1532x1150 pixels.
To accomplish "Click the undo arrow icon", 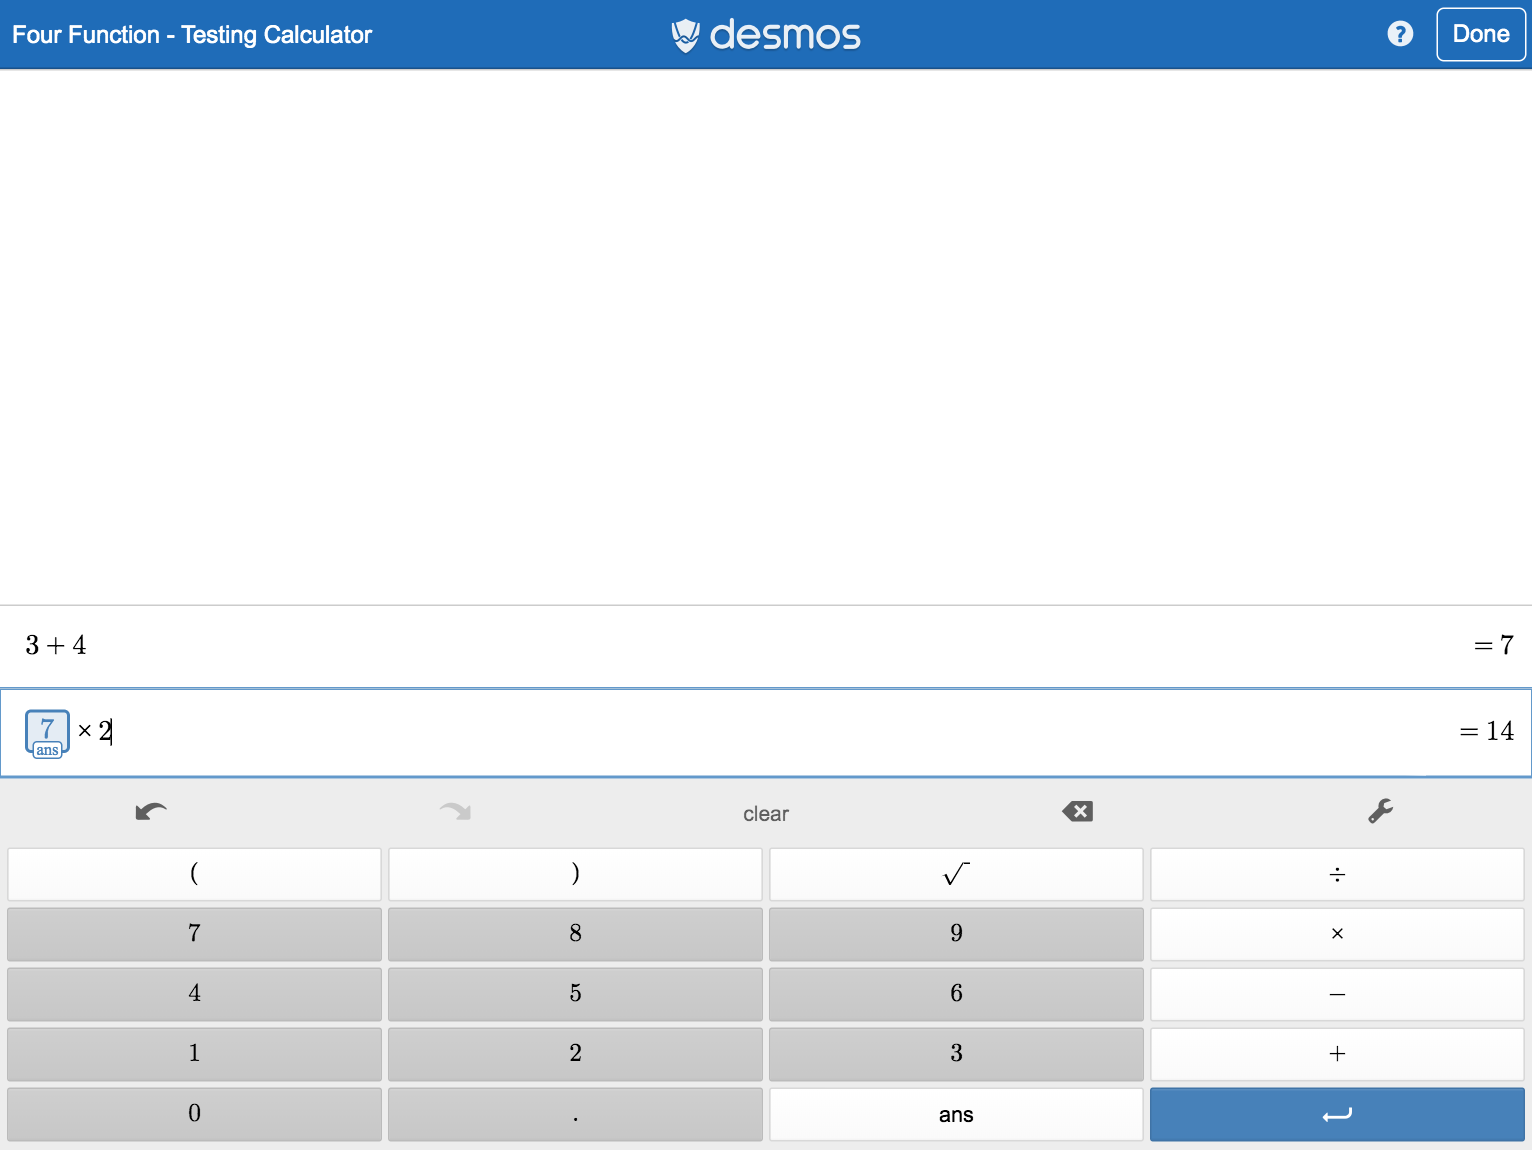I will pos(151,811).
